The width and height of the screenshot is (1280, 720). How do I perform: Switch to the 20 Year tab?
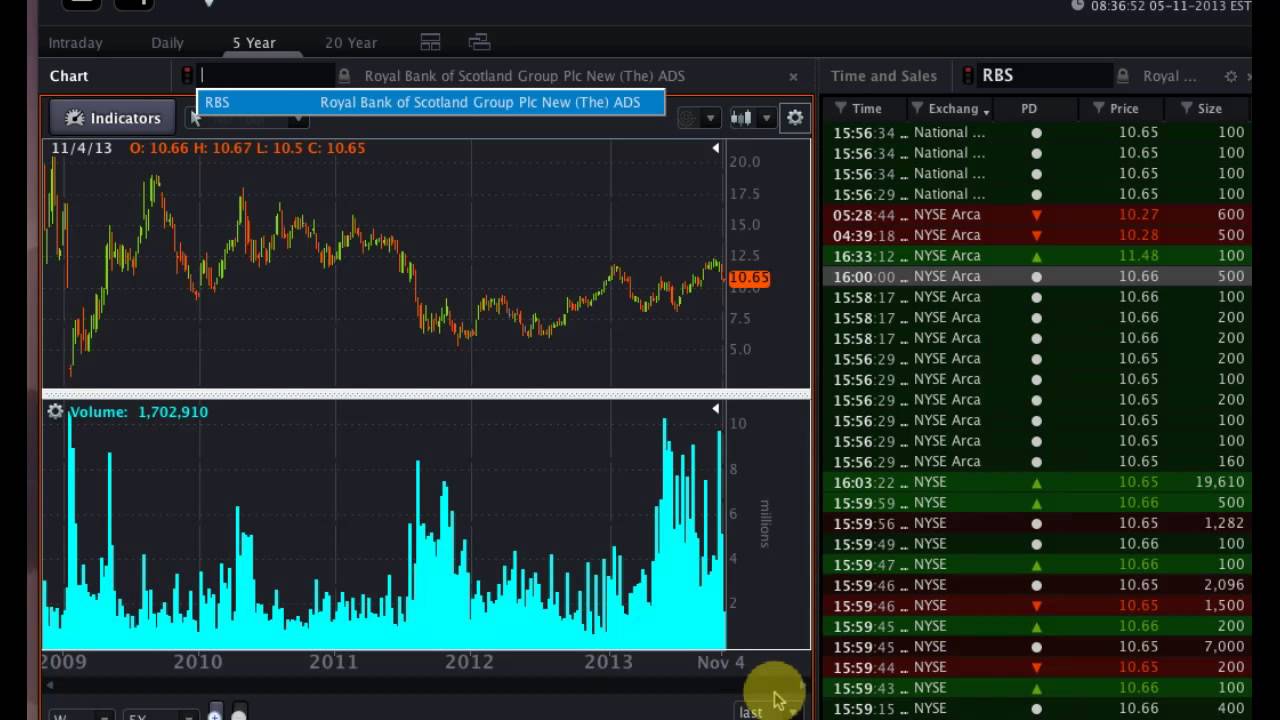point(351,43)
